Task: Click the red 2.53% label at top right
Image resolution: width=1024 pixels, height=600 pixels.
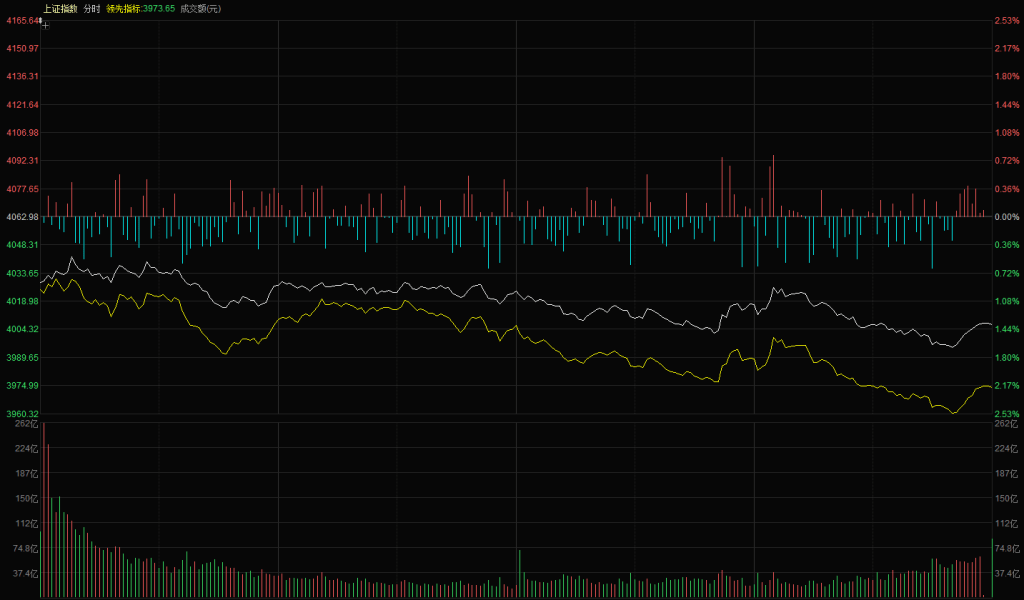Action: tap(1006, 20)
